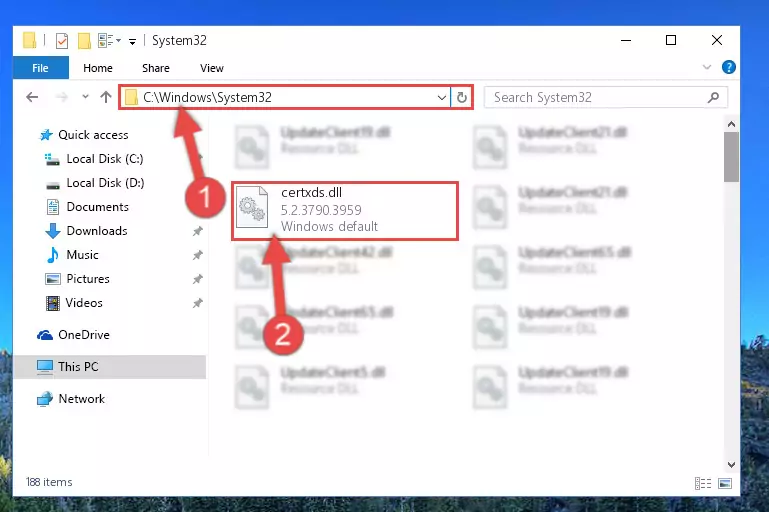Click the Search System32 field

(x=606, y=97)
